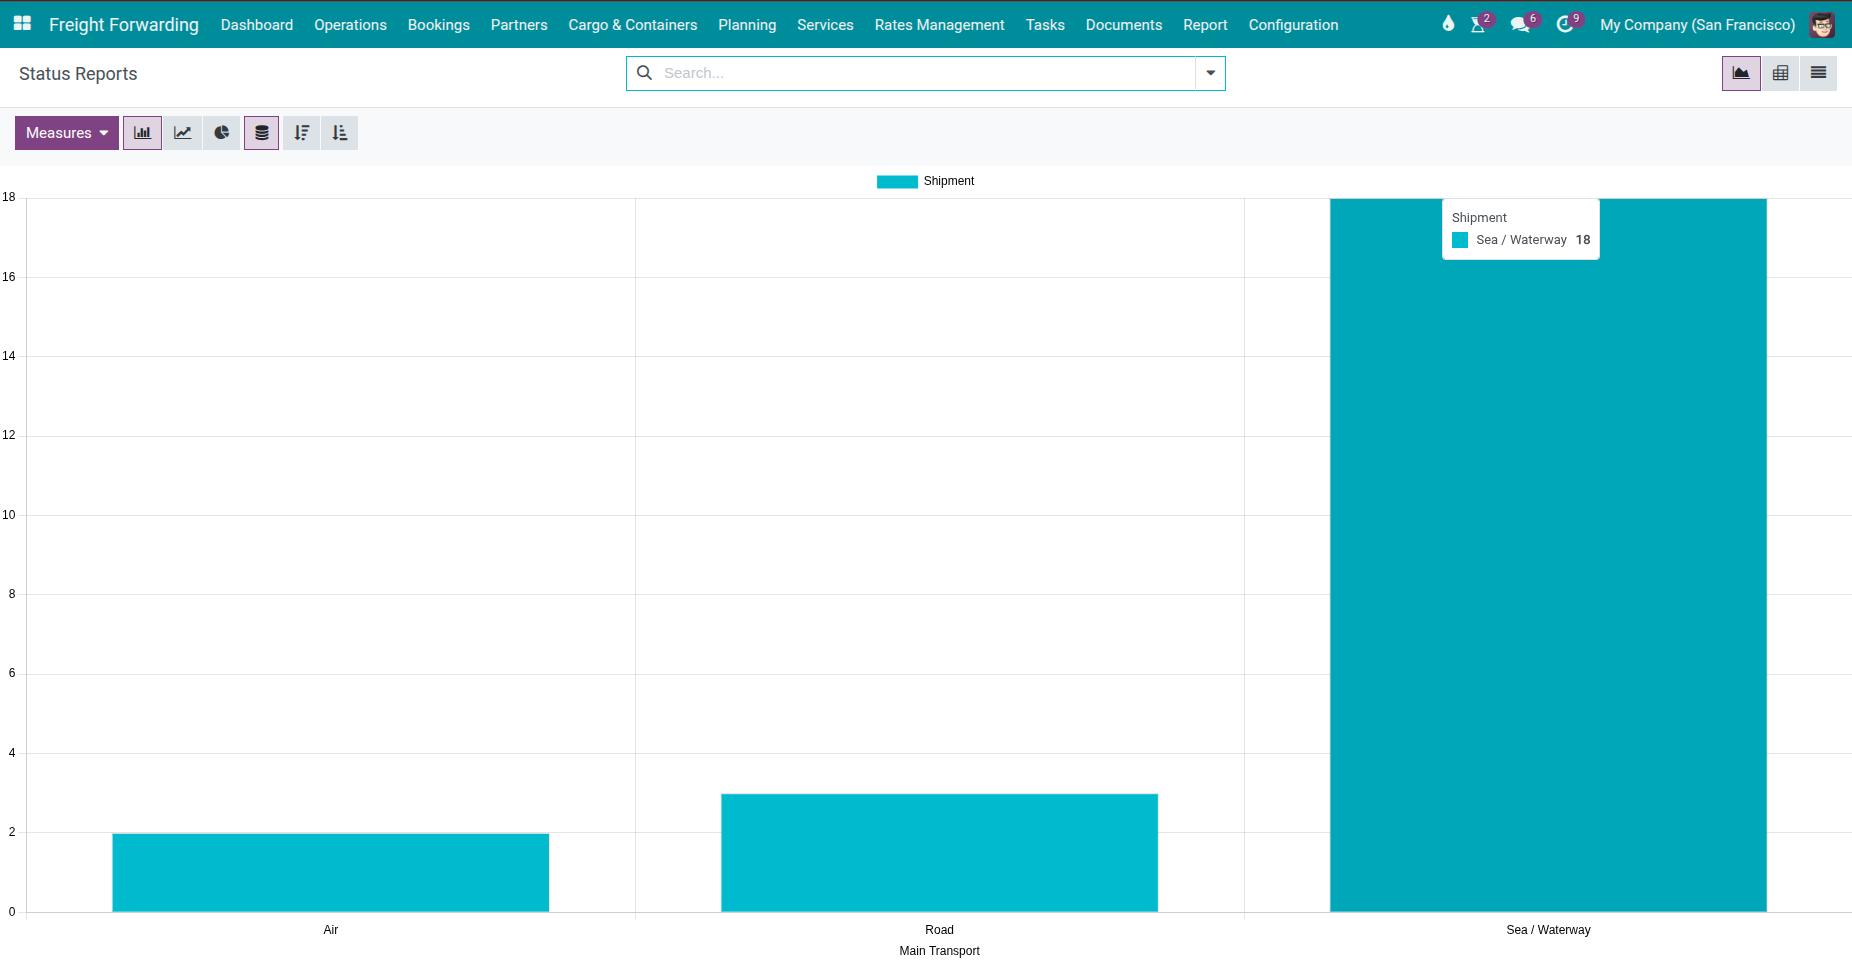Open the Rates Management menu
The width and height of the screenshot is (1852, 963).
point(939,24)
